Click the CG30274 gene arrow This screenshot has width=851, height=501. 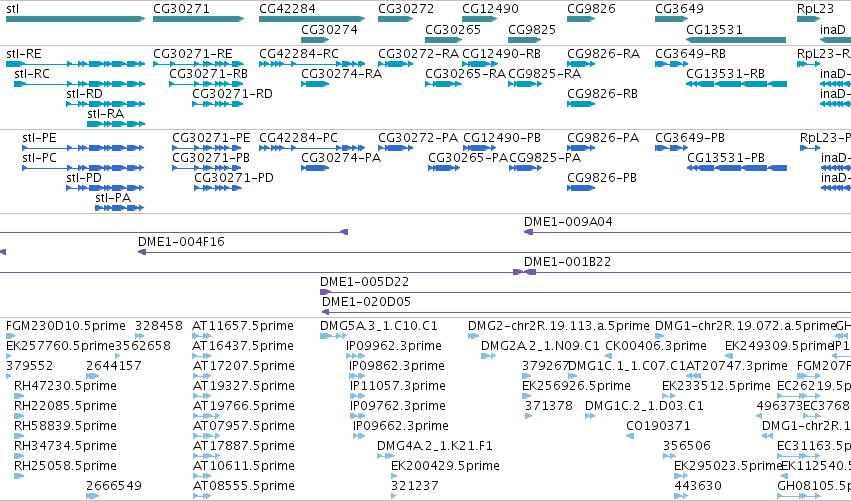(x=315, y=40)
